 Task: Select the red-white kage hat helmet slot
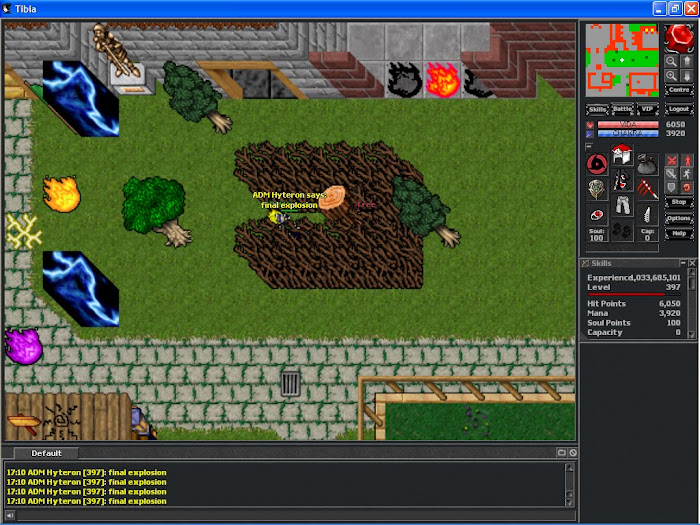point(622,154)
